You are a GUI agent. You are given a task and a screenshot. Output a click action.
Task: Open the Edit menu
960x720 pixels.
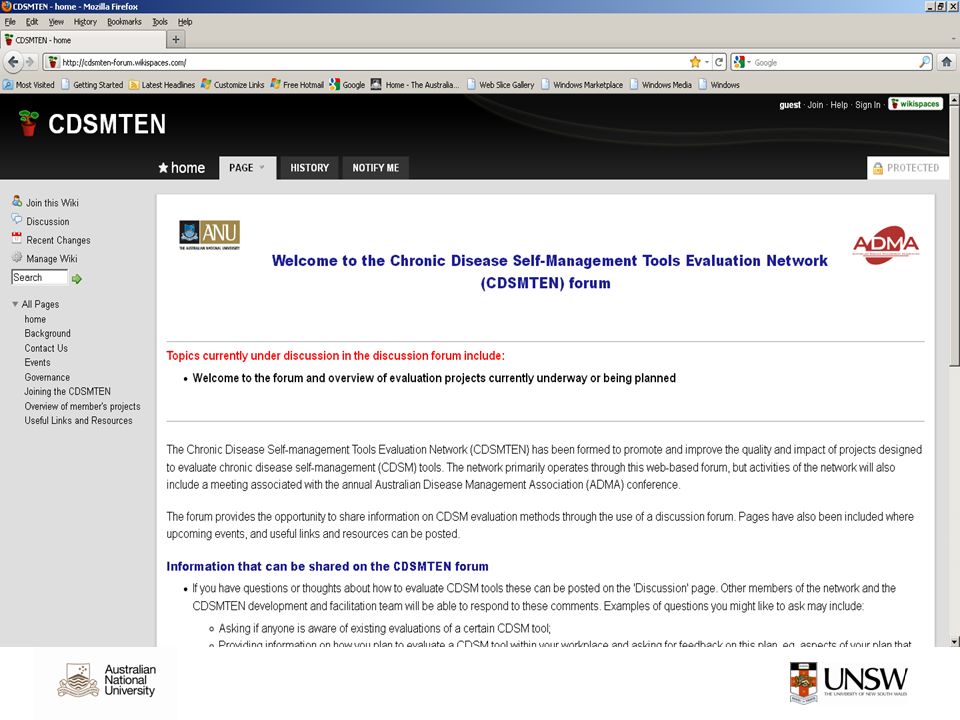[x=32, y=21]
